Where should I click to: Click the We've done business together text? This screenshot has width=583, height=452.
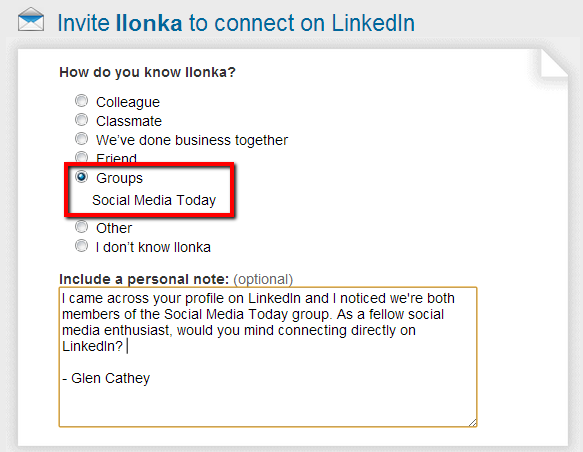click(192, 140)
